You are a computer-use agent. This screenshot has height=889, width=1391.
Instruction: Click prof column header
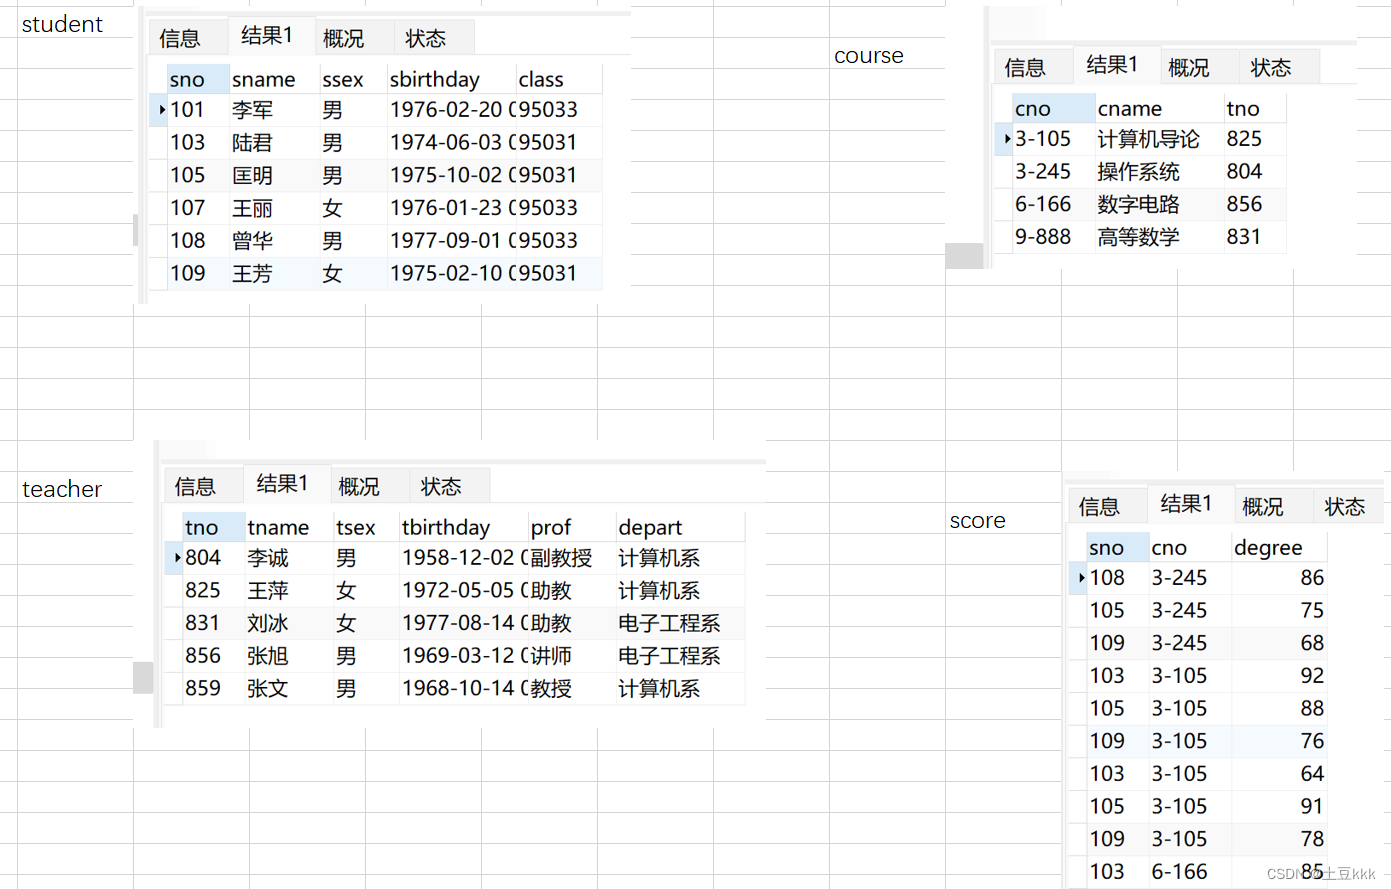pos(571,528)
